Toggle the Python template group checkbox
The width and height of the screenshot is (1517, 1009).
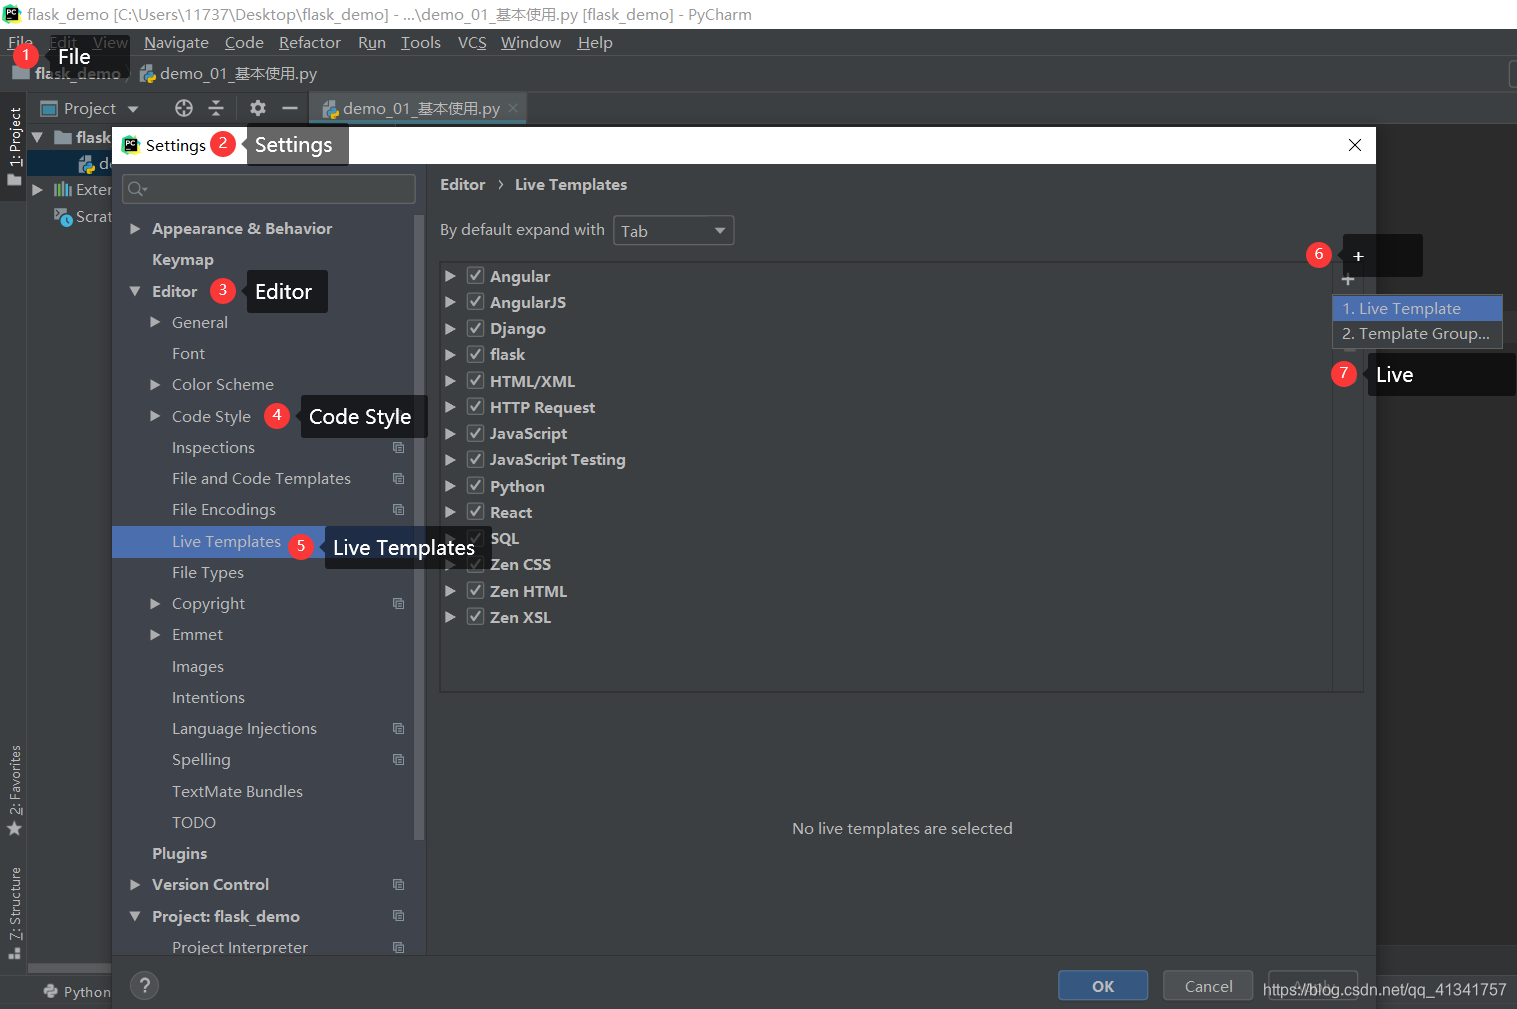(476, 486)
